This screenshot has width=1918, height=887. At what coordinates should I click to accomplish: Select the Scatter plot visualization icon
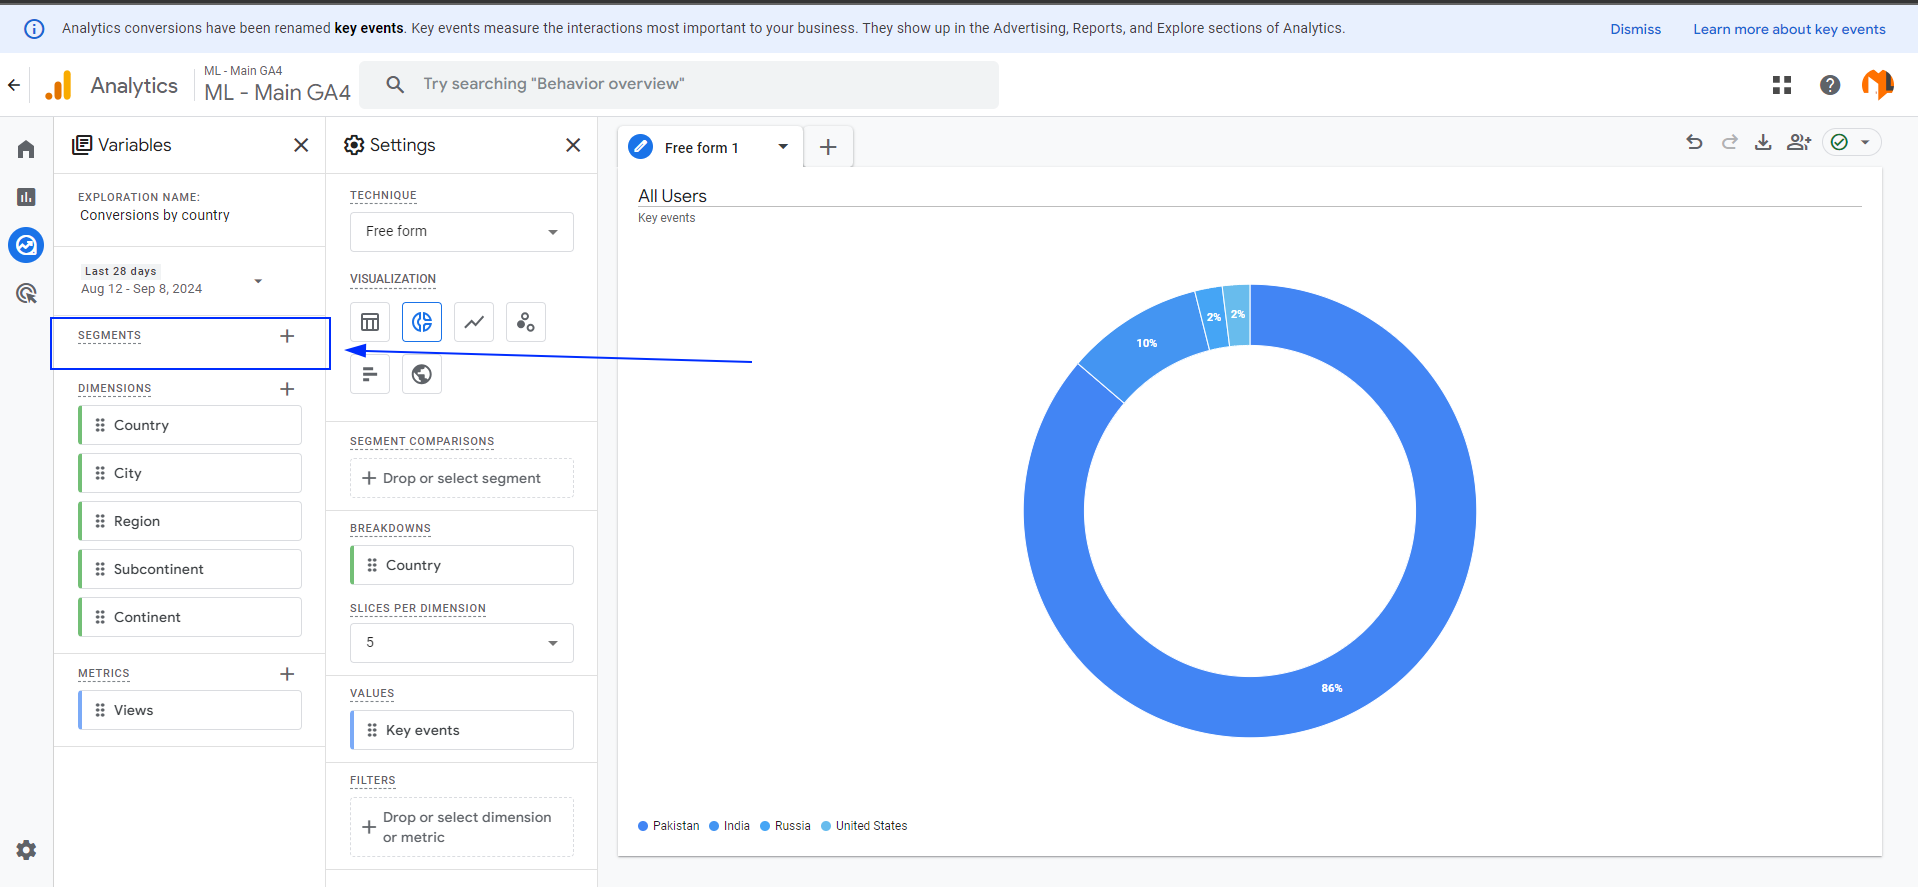click(x=526, y=322)
